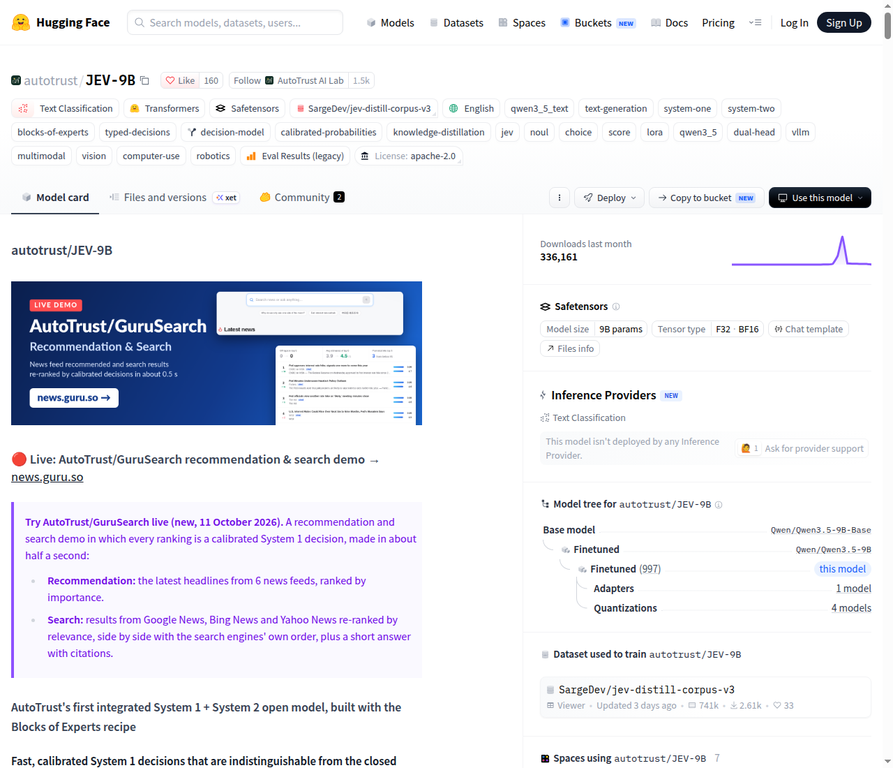Go to Models in the top navigation
Image resolution: width=893 pixels, height=768 pixels.
[x=391, y=23]
